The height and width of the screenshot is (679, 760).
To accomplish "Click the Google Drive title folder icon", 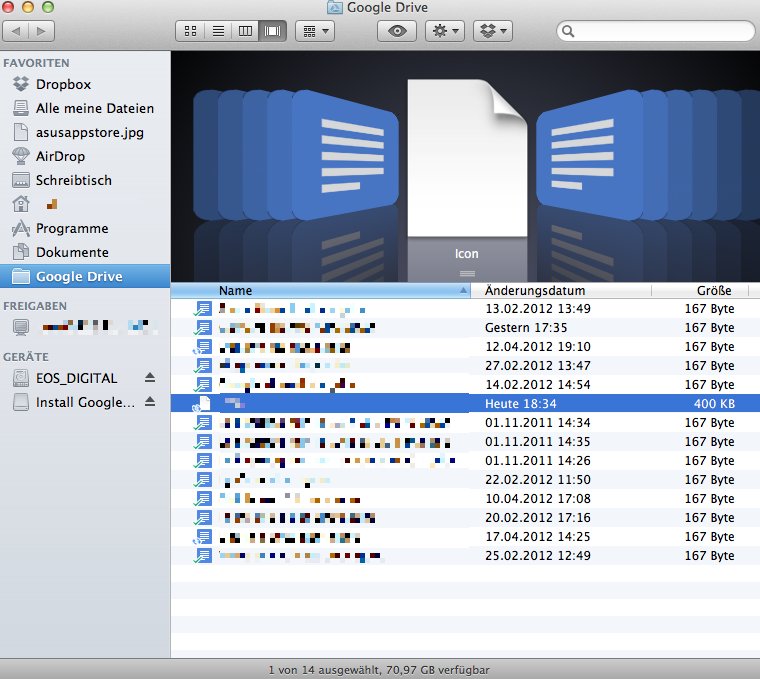I will 334,7.
